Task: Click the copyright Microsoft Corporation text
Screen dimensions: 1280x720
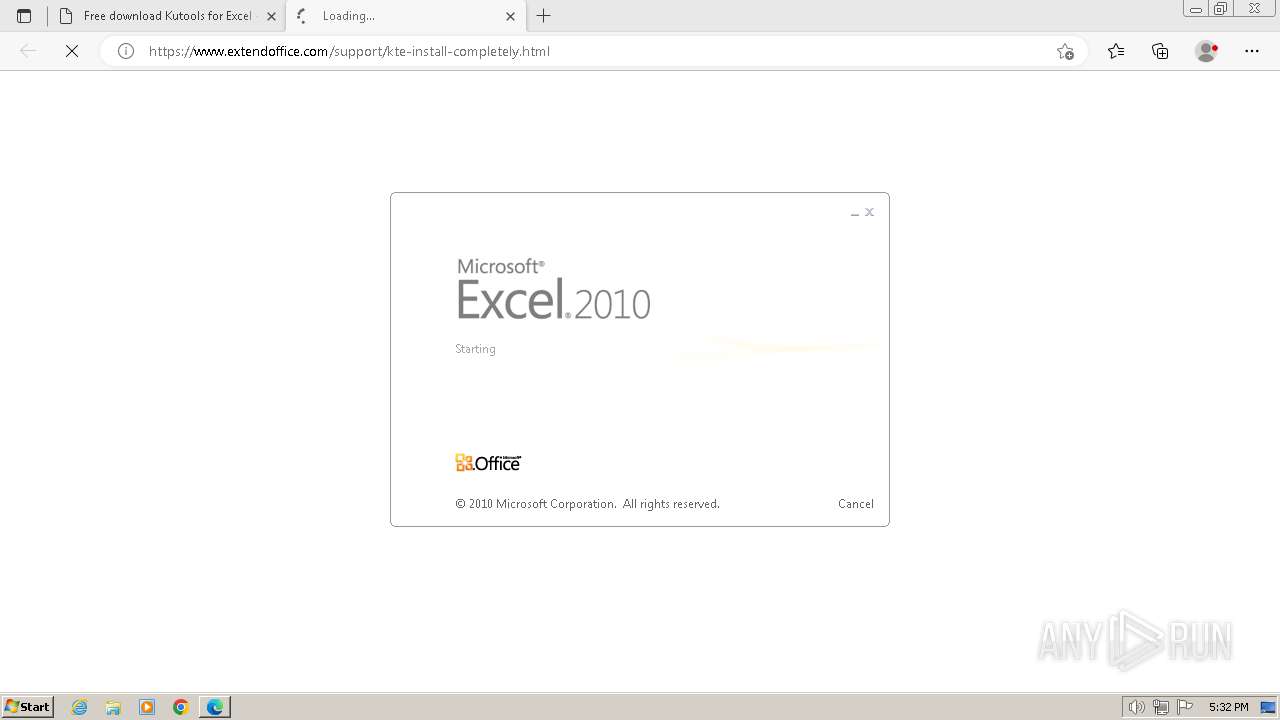Action: click(x=587, y=504)
